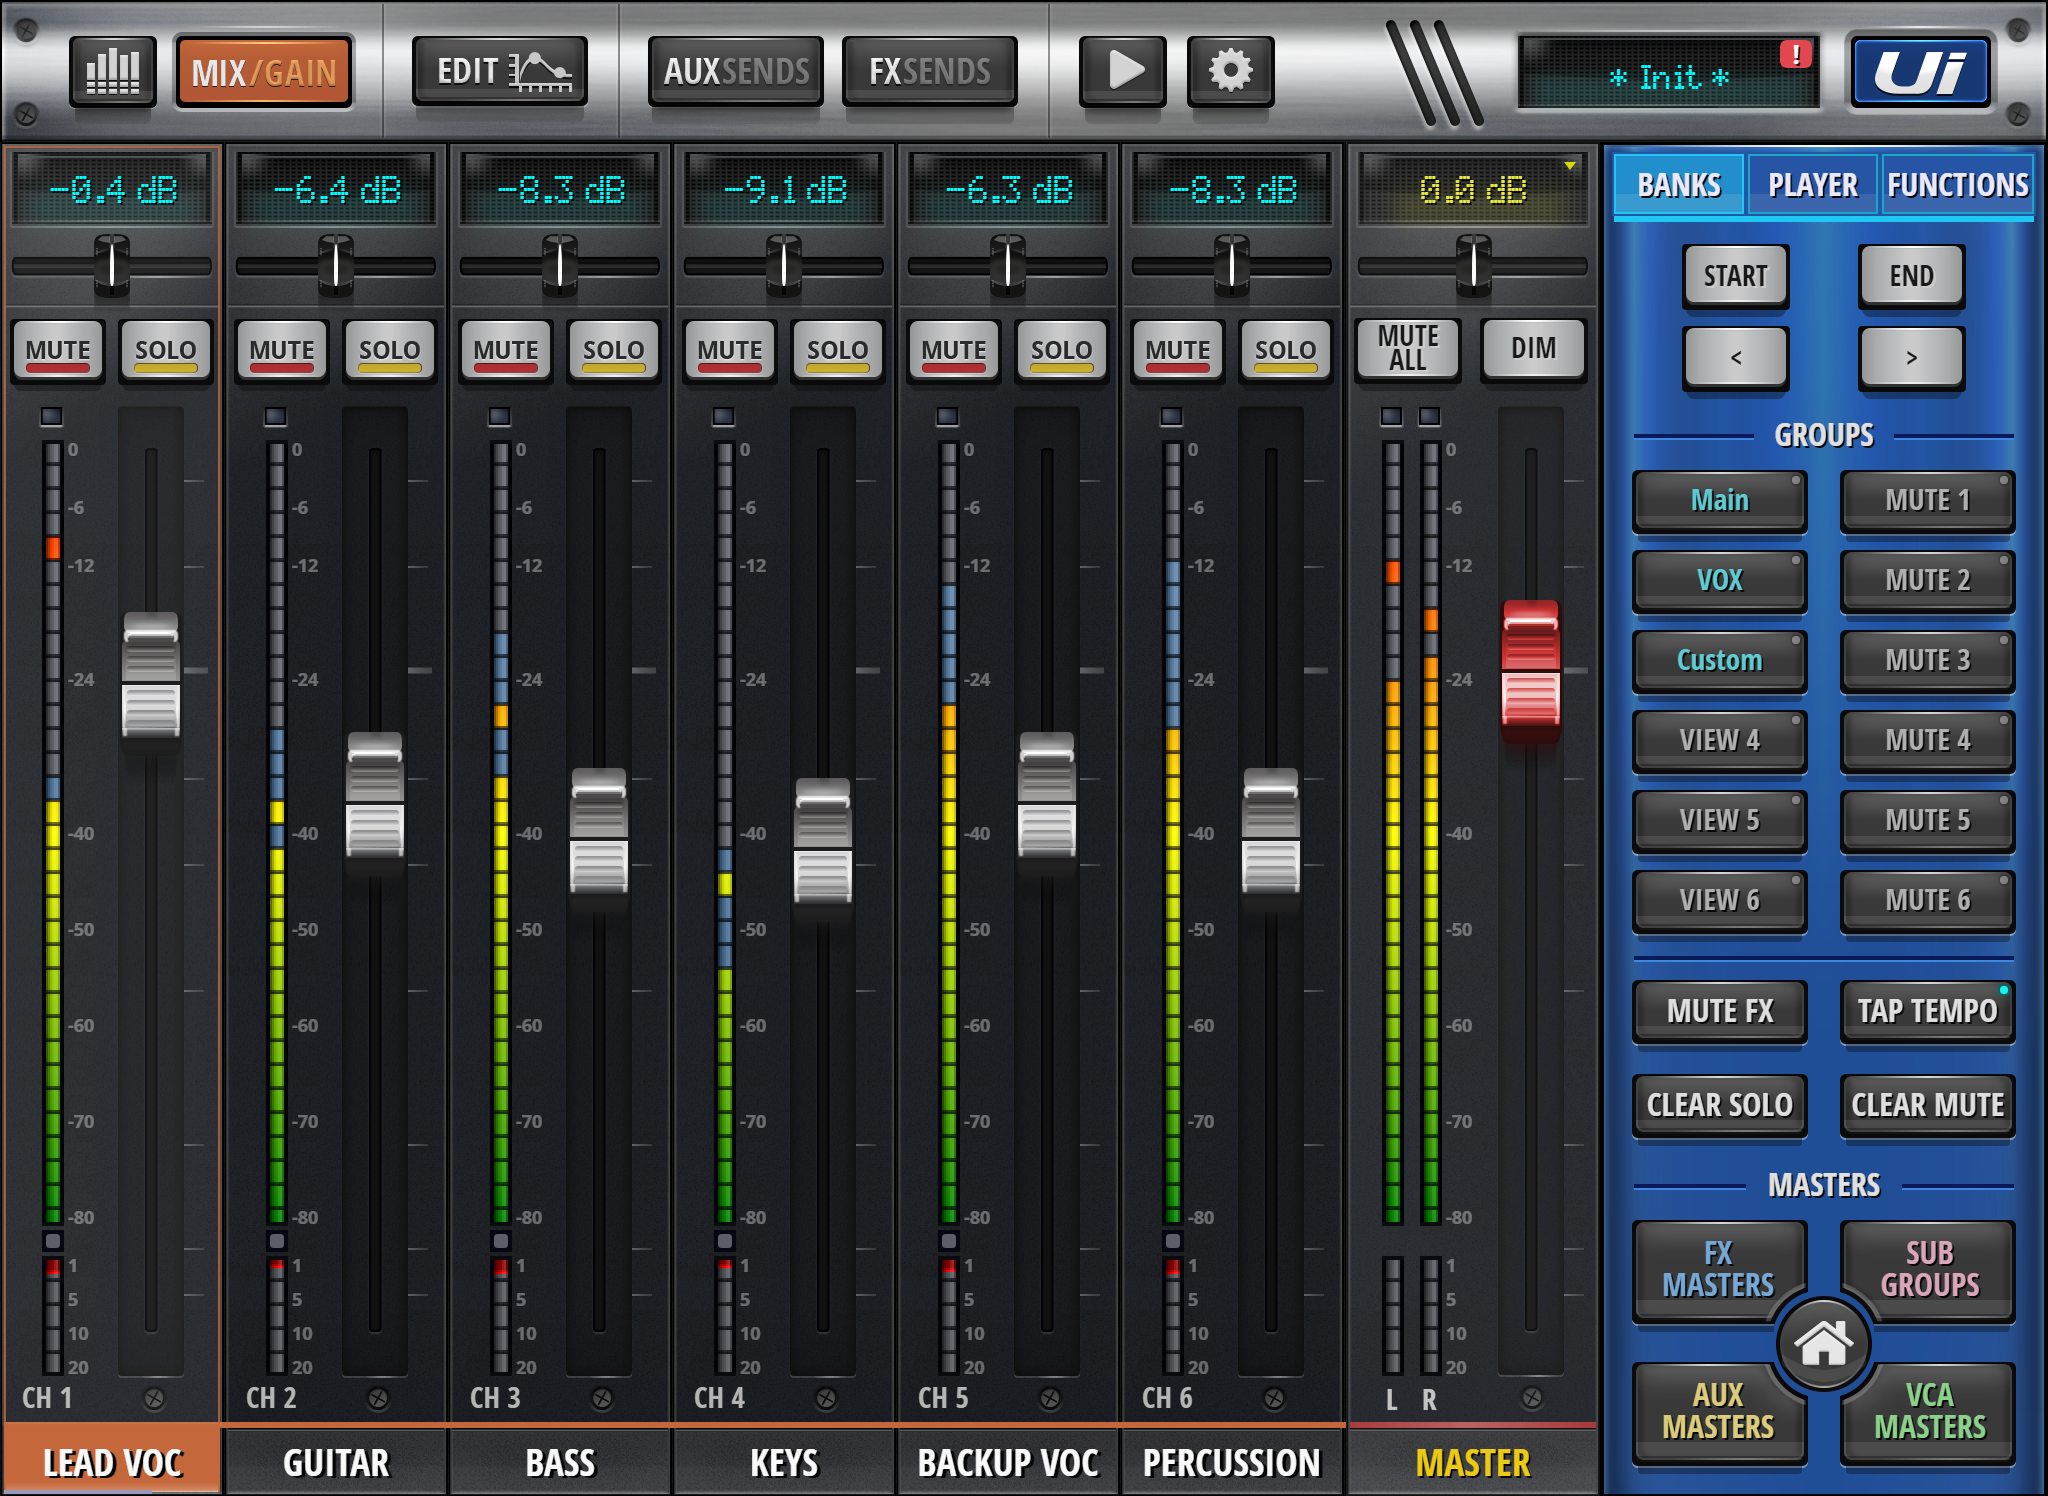Go to next bank with > button
The image size is (2048, 1496).
click(1911, 357)
